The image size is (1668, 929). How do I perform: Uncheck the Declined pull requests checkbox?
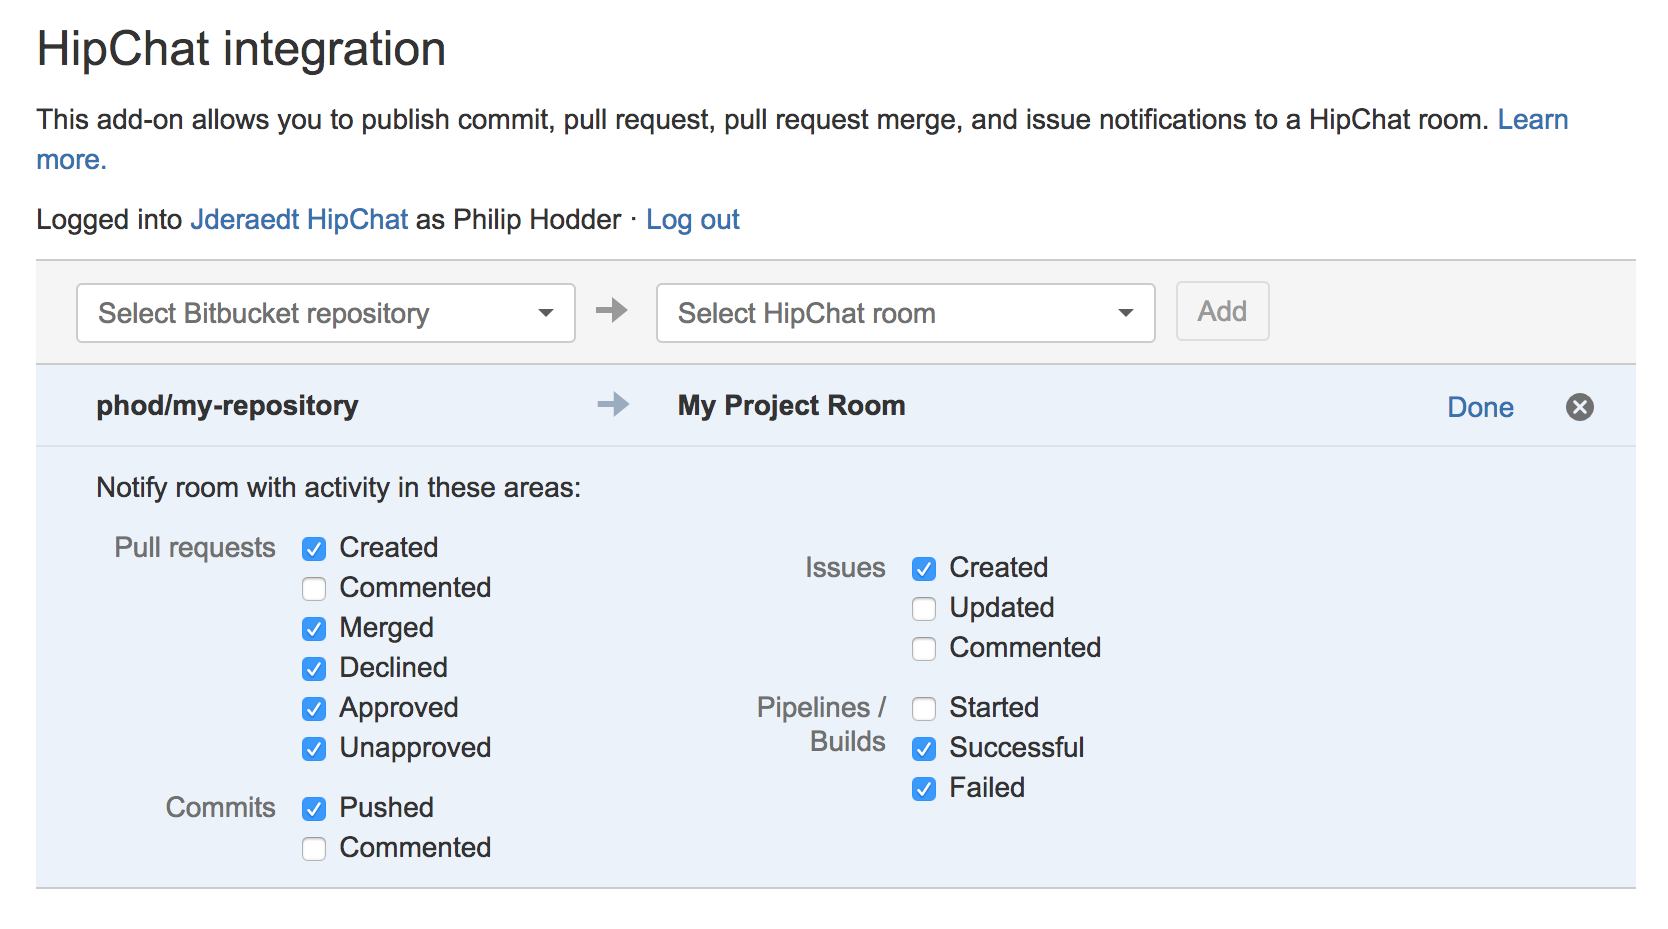[x=314, y=669]
